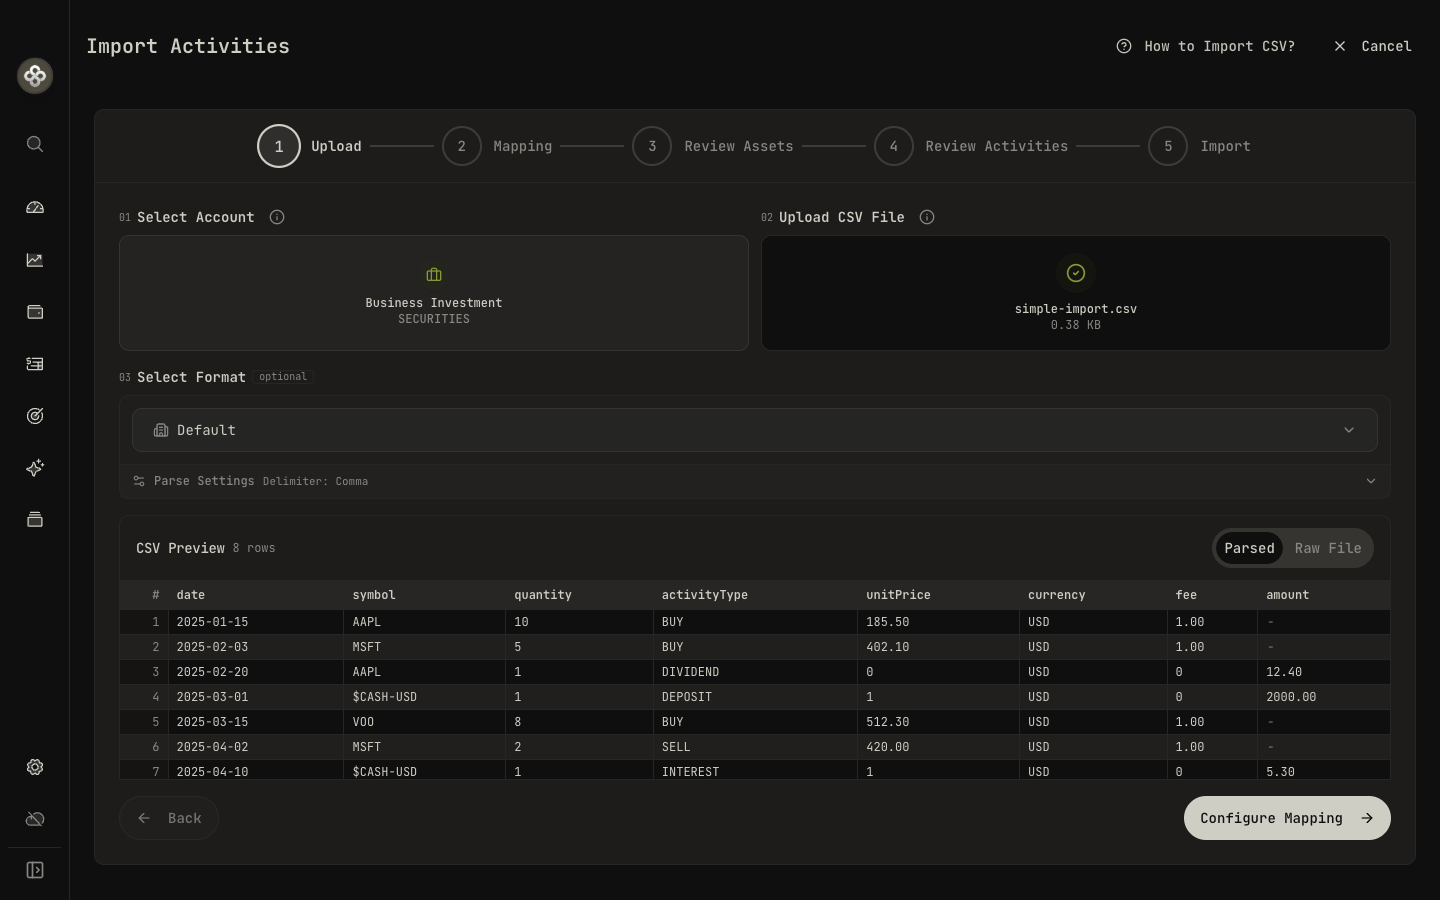Go to step 3 Review Assets
Viewport: 1440px width, 900px height.
click(x=713, y=146)
